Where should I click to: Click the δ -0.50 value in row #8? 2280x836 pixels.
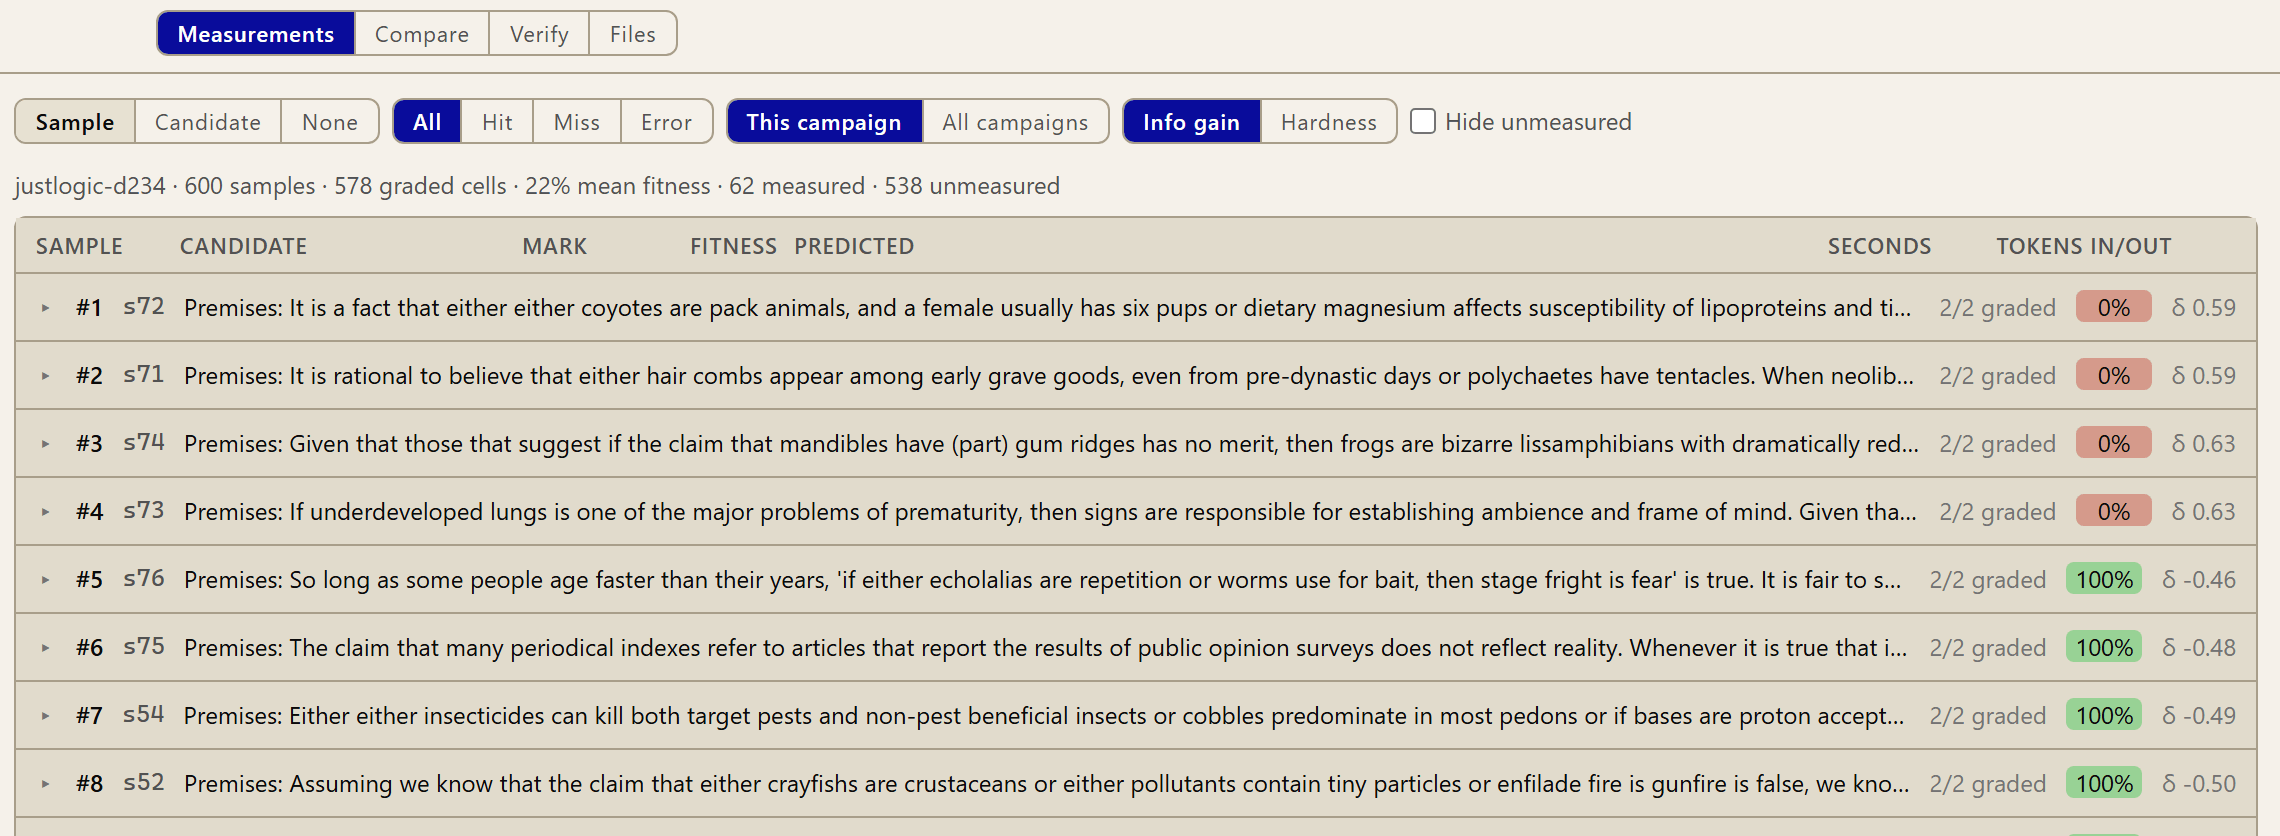tap(2199, 783)
